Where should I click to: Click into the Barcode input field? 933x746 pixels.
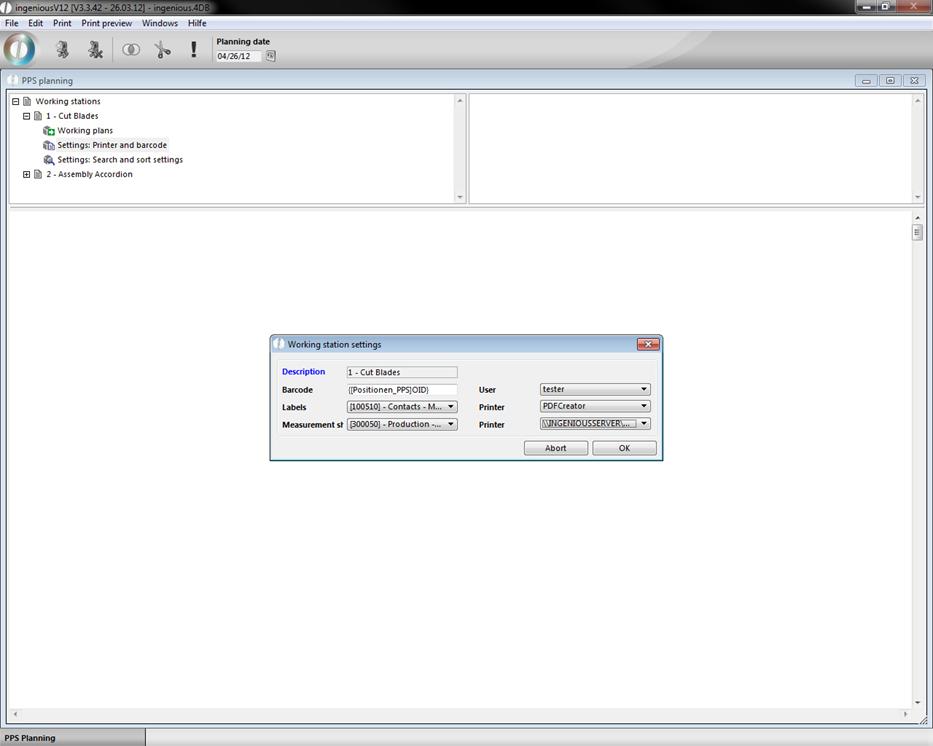401,389
